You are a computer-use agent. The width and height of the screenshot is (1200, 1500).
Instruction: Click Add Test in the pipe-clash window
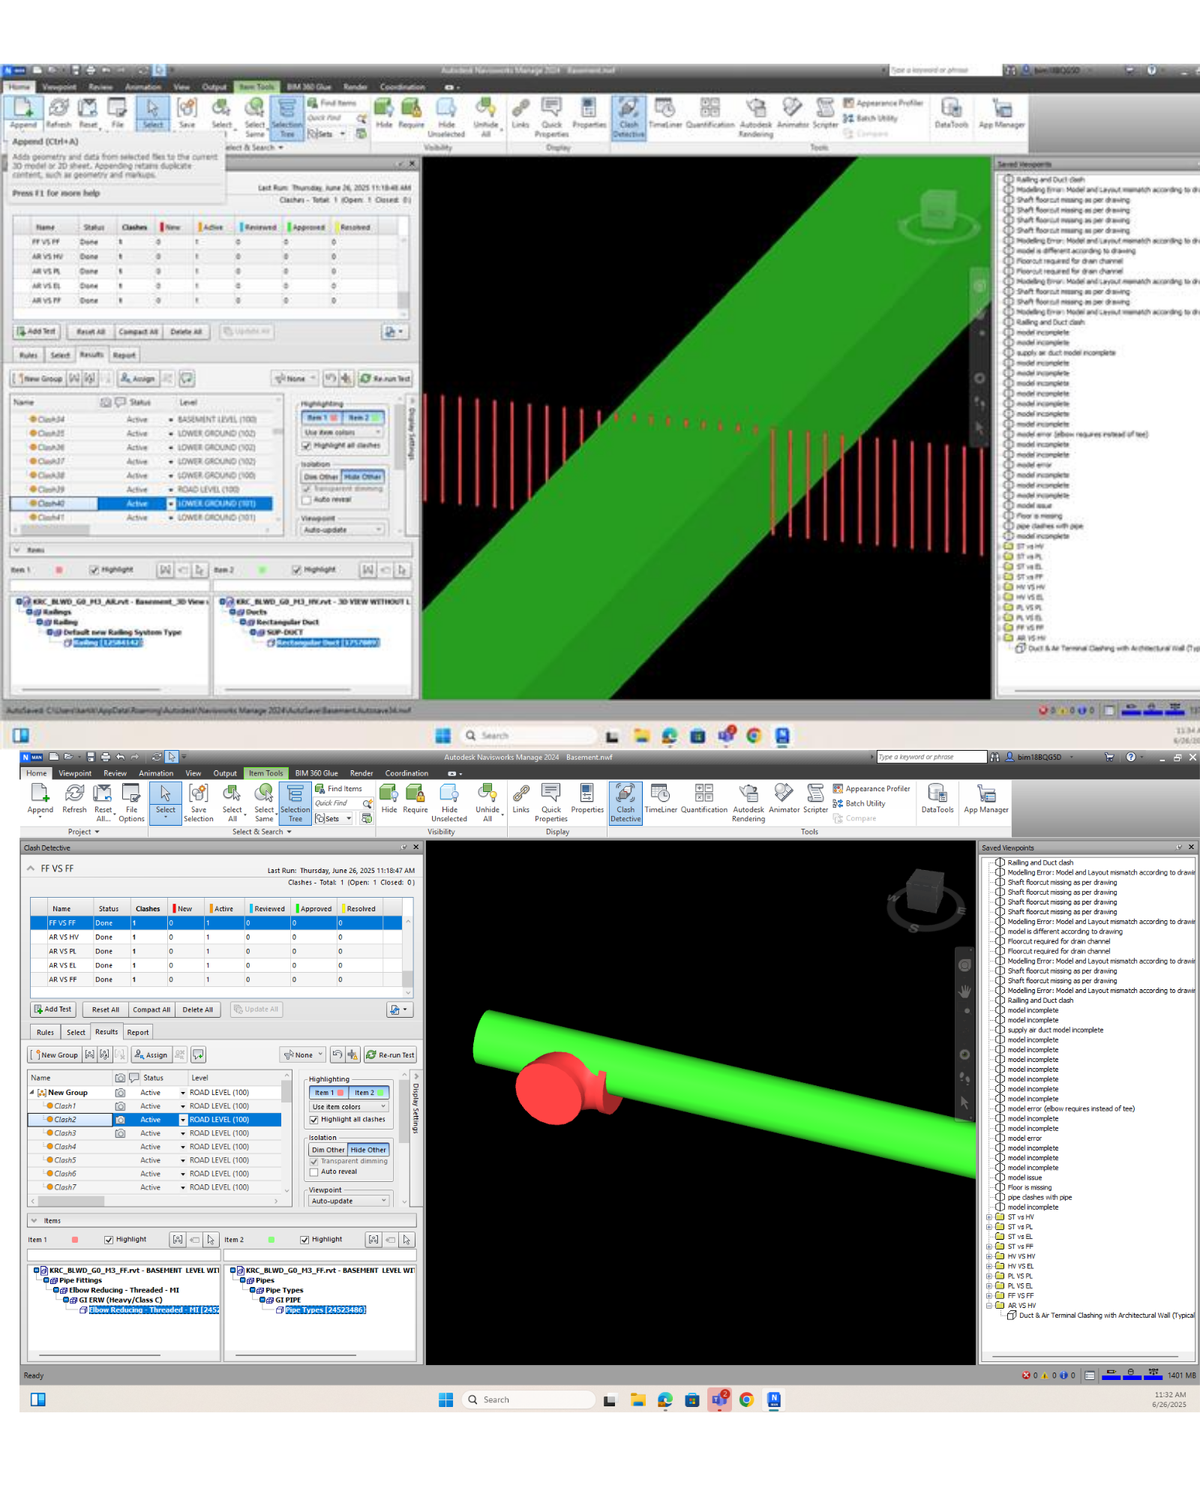point(53,1010)
